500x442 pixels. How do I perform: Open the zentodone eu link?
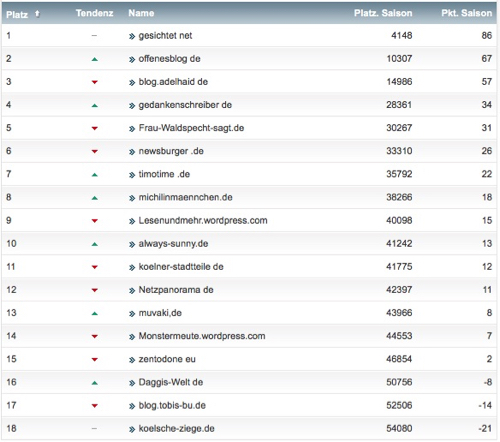coord(167,359)
